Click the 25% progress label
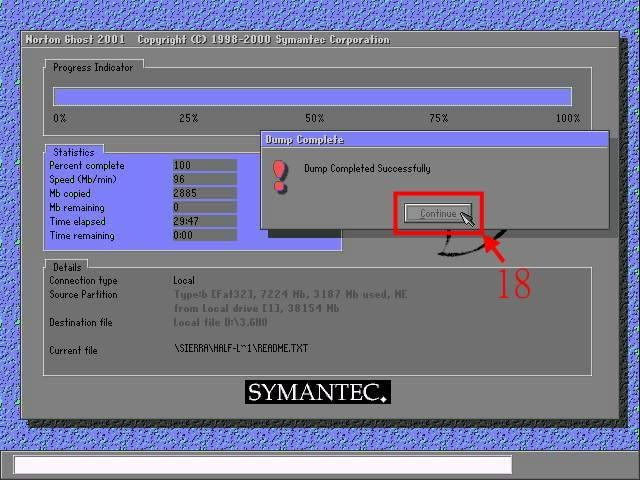640x480 pixels. 189,118
